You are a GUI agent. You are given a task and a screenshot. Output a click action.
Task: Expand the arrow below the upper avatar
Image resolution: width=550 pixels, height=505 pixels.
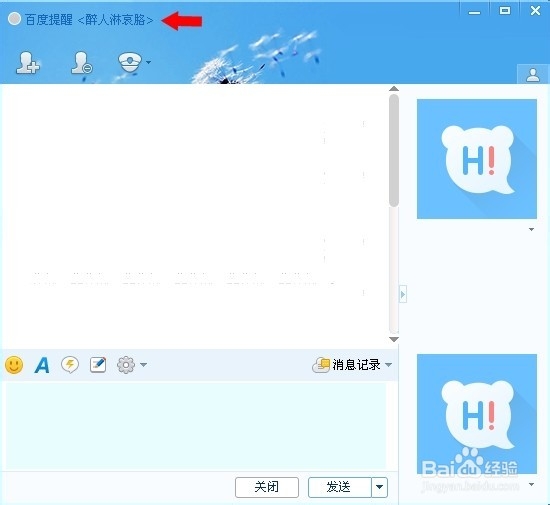(x=531, y=229)
